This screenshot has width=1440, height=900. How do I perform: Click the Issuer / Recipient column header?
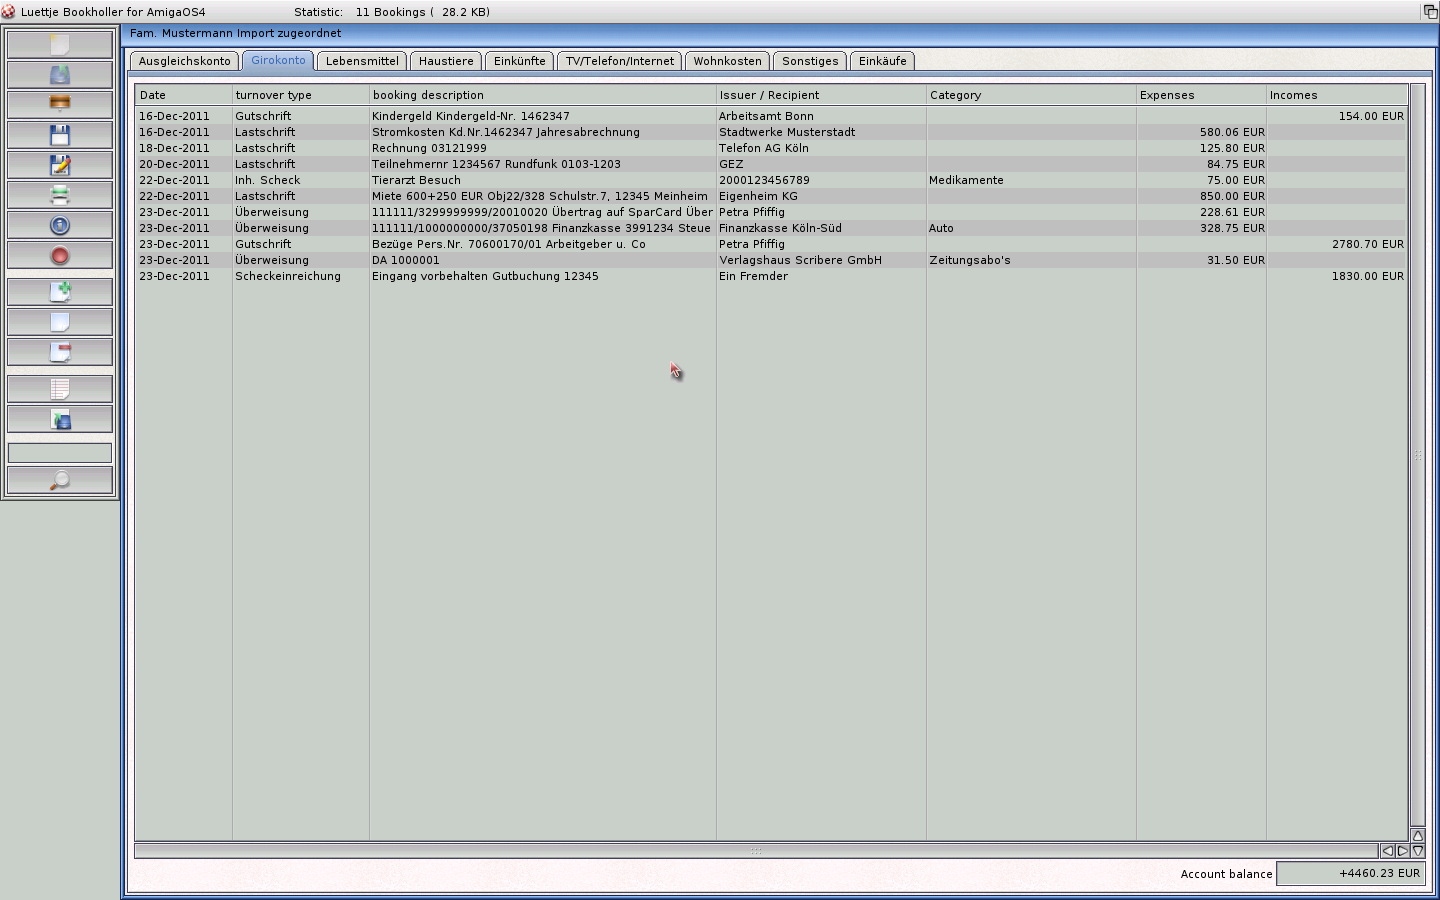tap(820, 95)
